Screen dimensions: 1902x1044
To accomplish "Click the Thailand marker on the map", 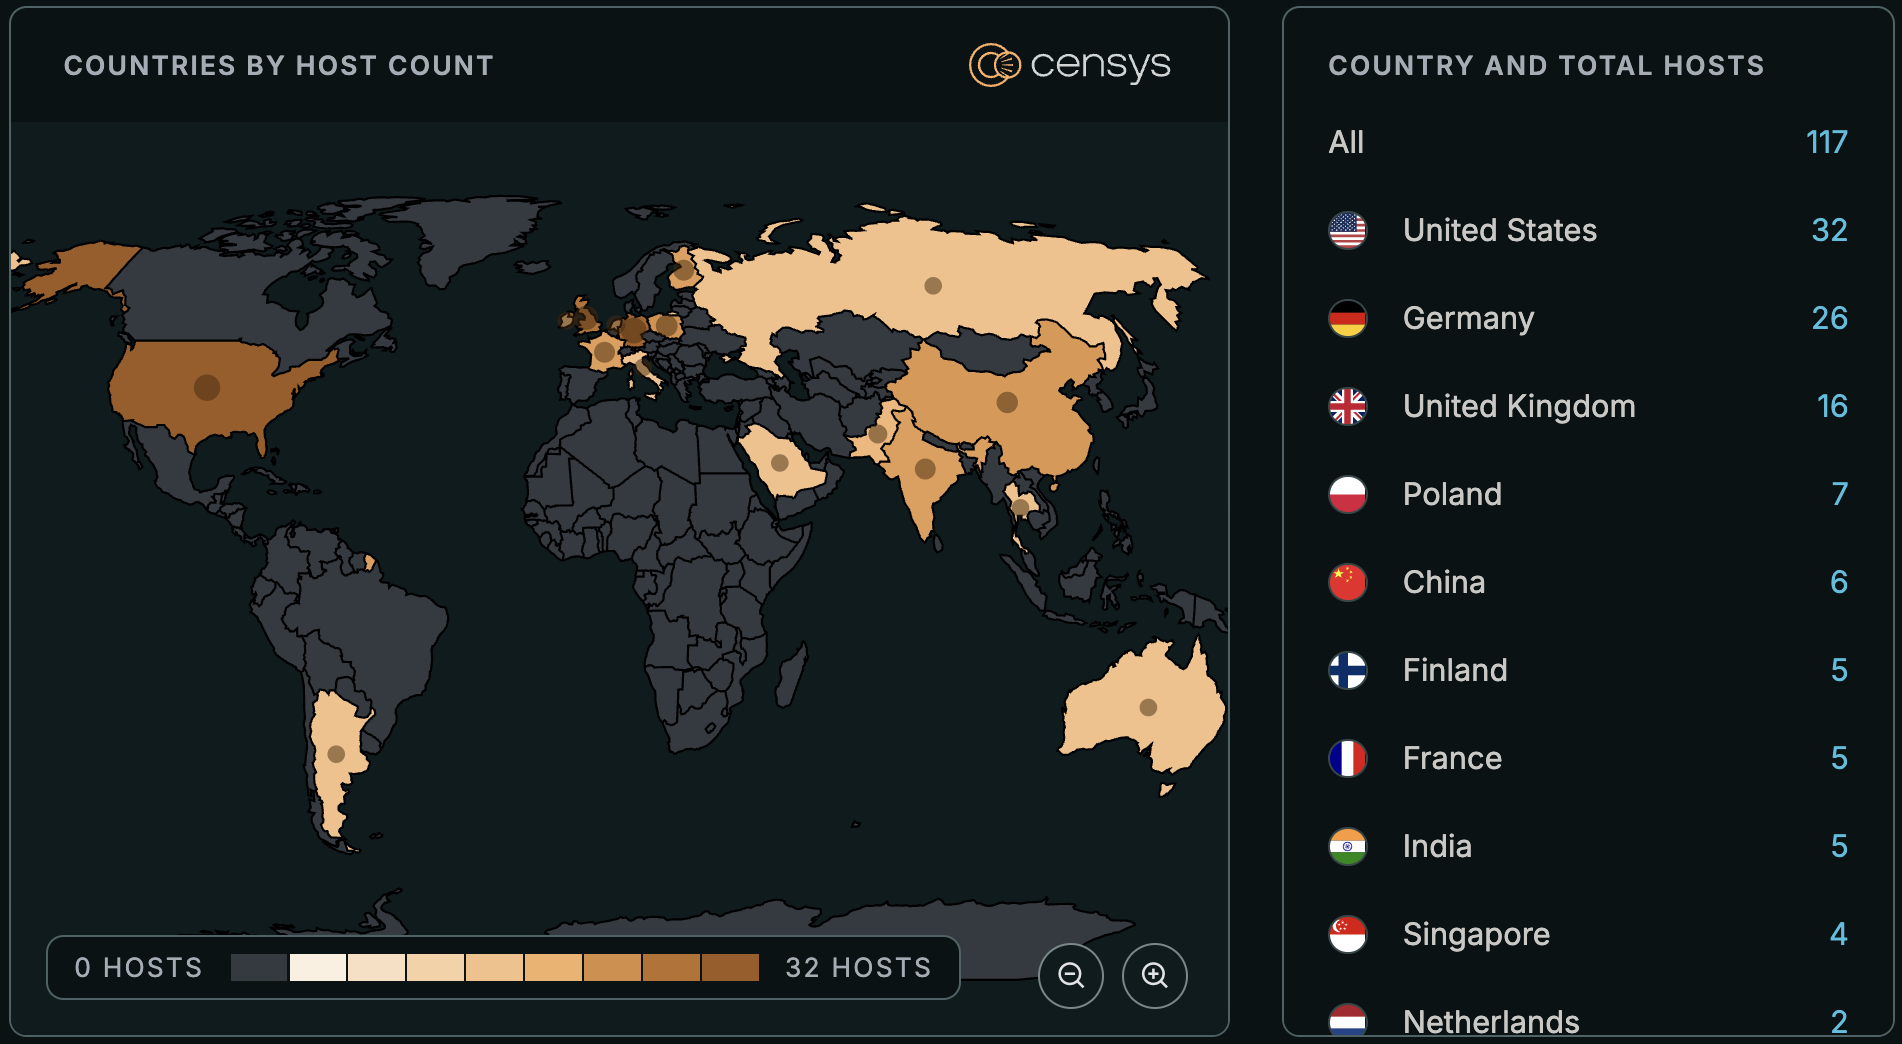I will [1020, 507].
